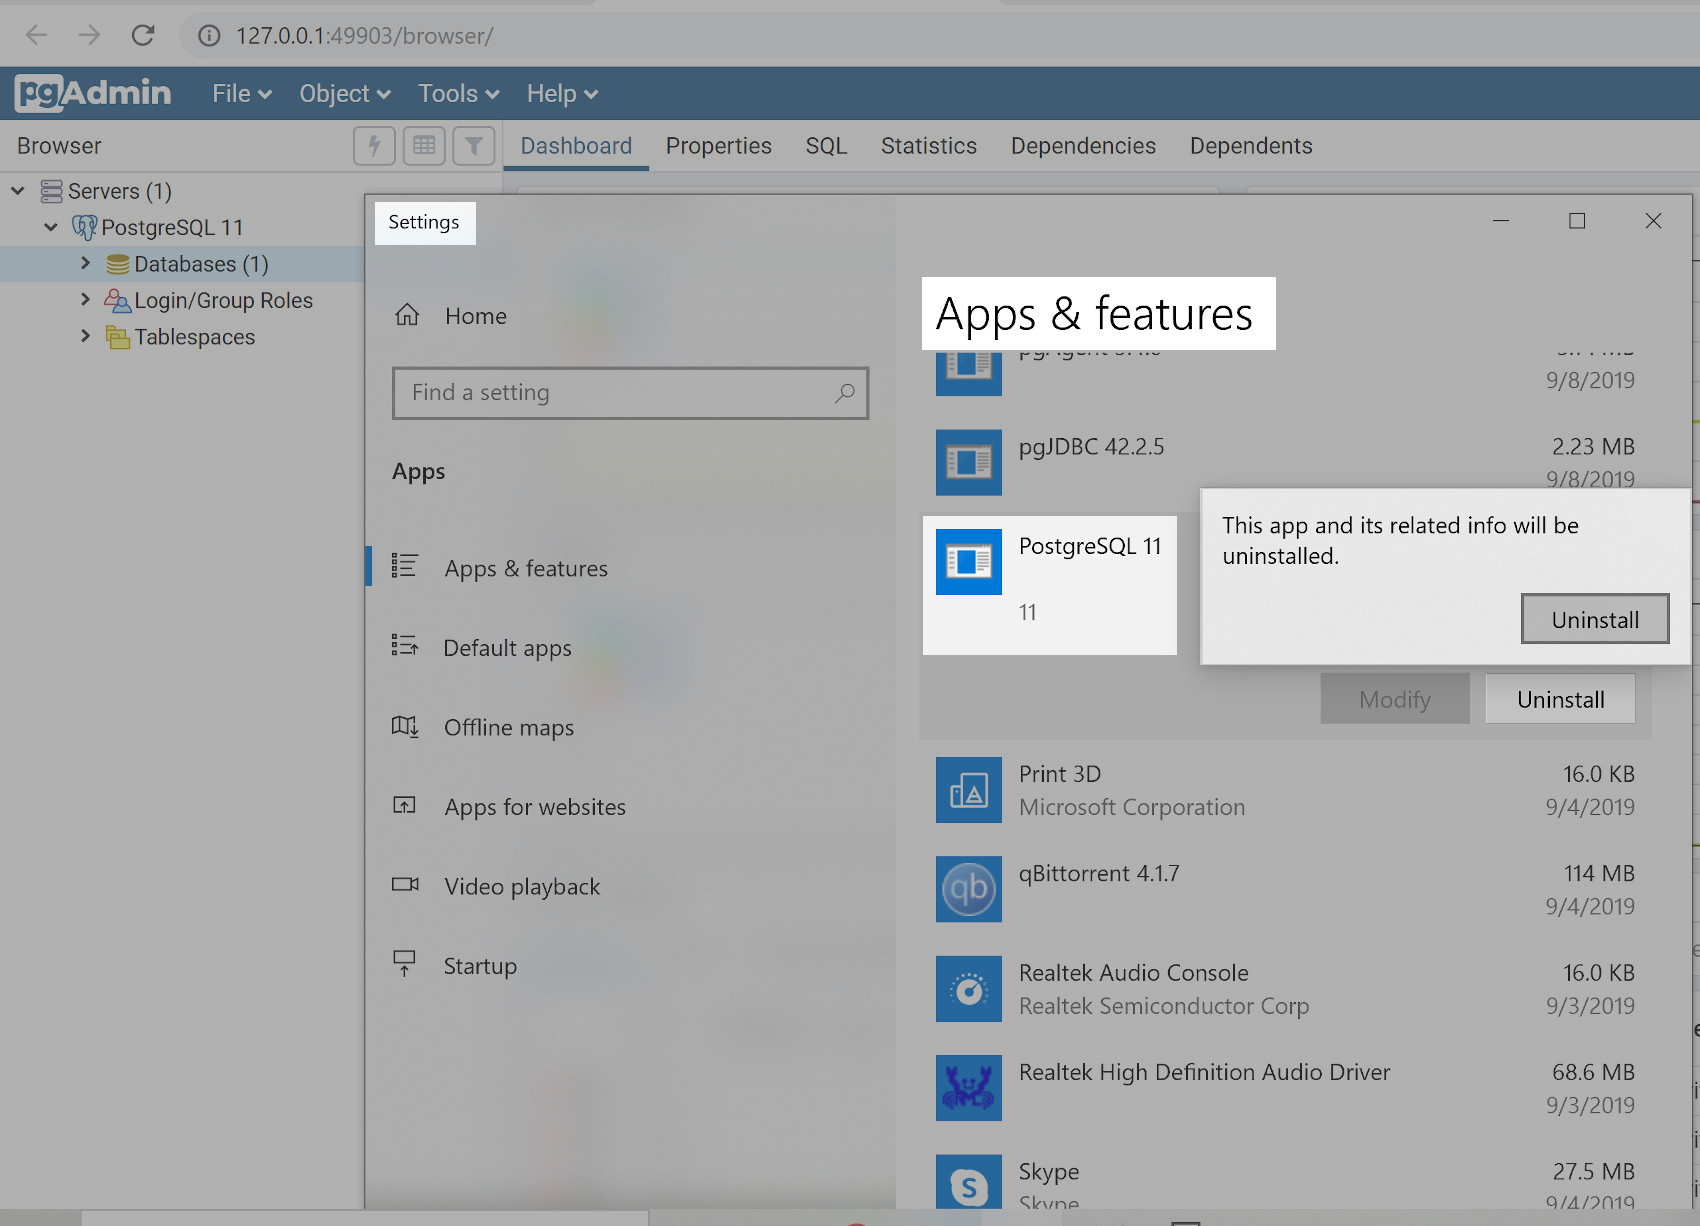Open the filtered rows funnel icon
Viewport: 1700px width, 1226px height.
click(x=474, y=145)
